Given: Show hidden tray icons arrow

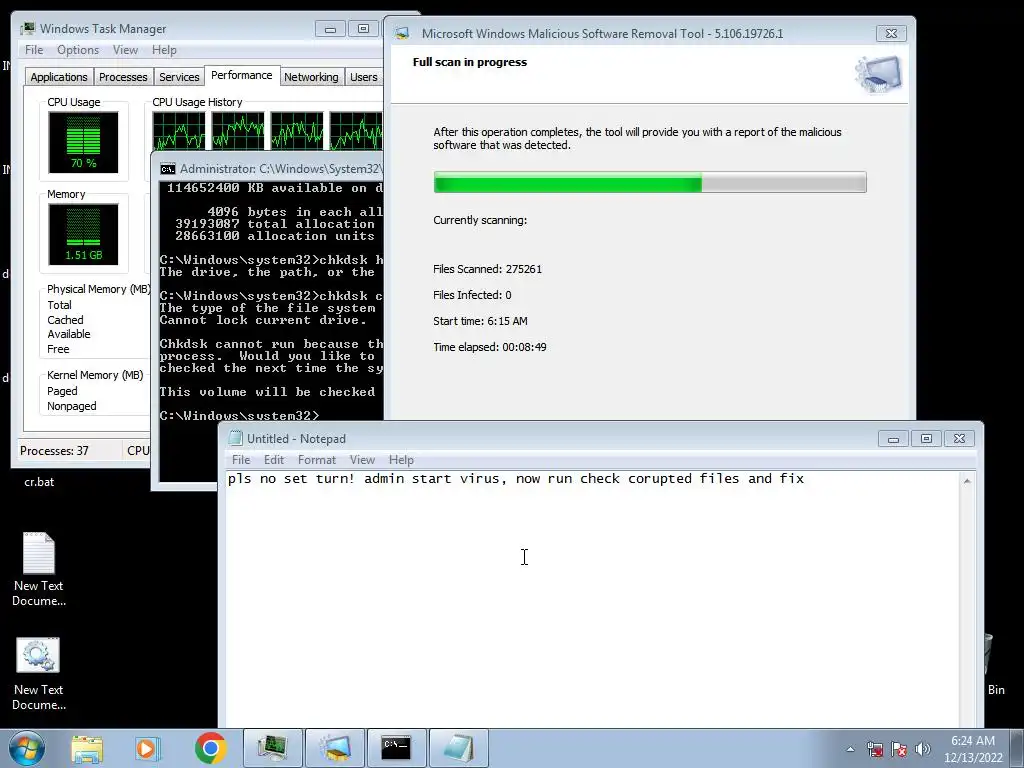Looking at the screenshot, I should pyautogui.click(x=850, y=749).
